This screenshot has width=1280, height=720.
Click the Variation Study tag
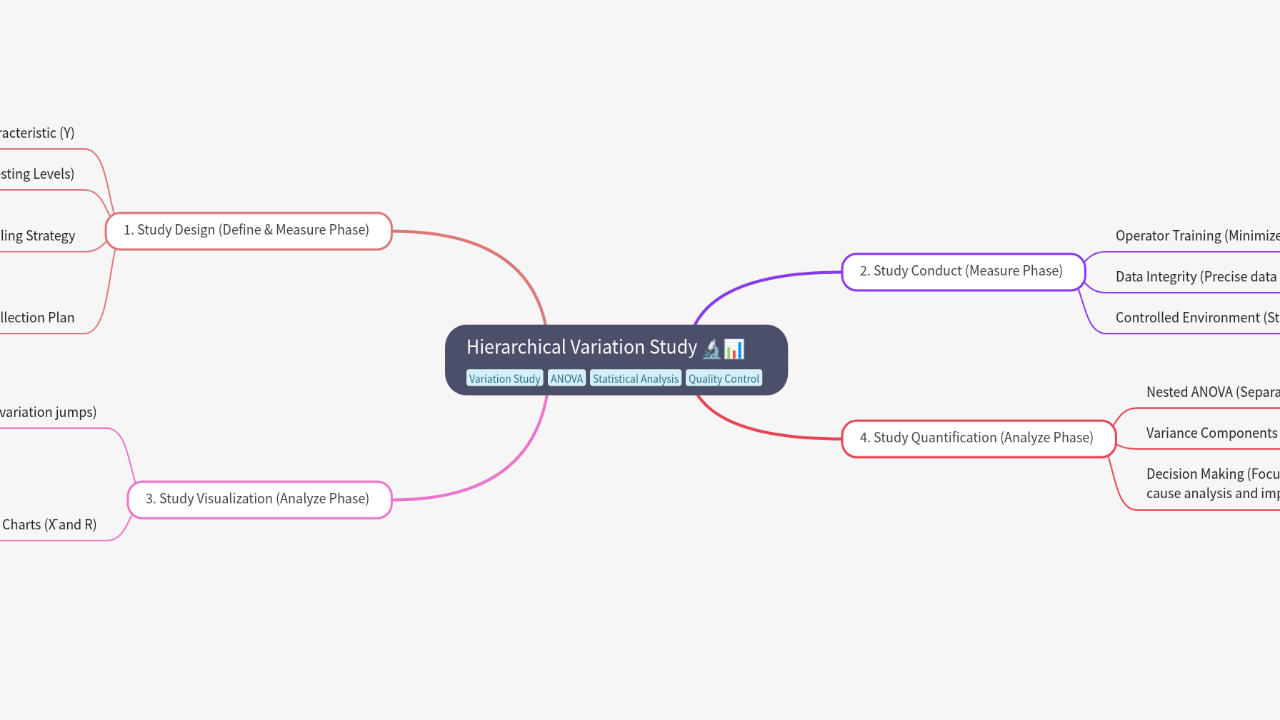pyautogui.click(x=505, y=379)
